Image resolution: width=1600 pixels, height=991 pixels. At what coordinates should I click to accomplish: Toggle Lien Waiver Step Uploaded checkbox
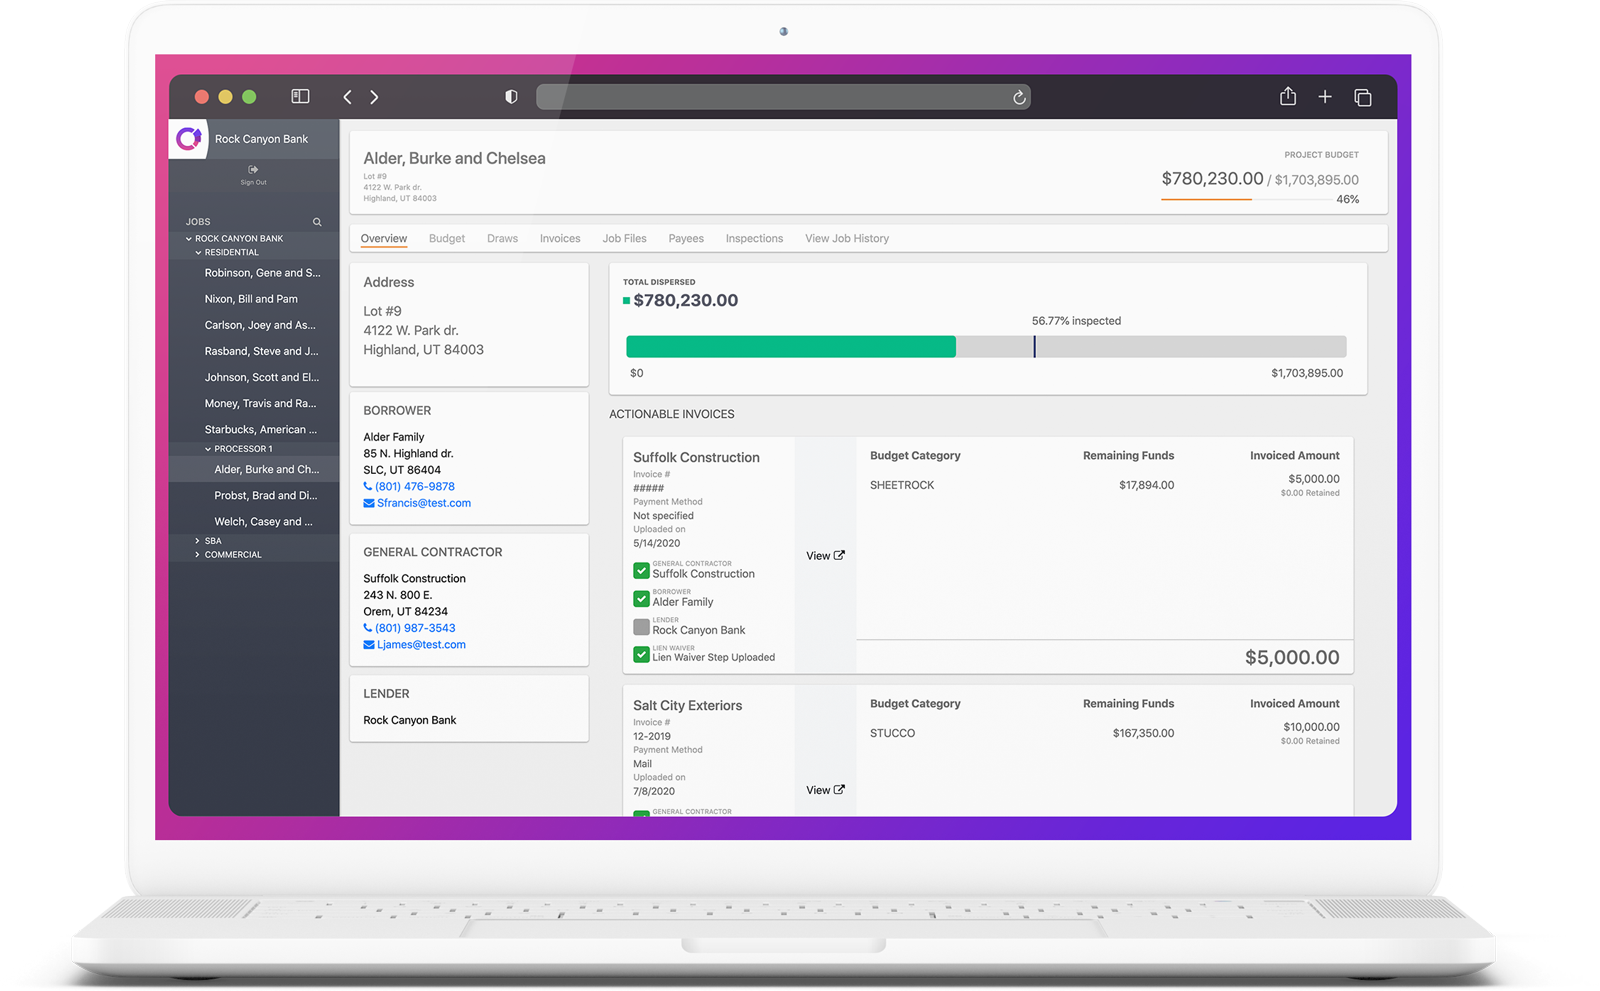coord(641,655)
